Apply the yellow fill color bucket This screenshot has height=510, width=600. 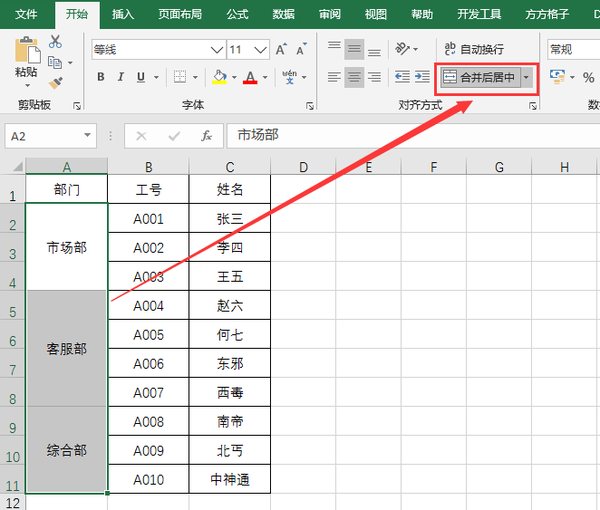[220, 77]
